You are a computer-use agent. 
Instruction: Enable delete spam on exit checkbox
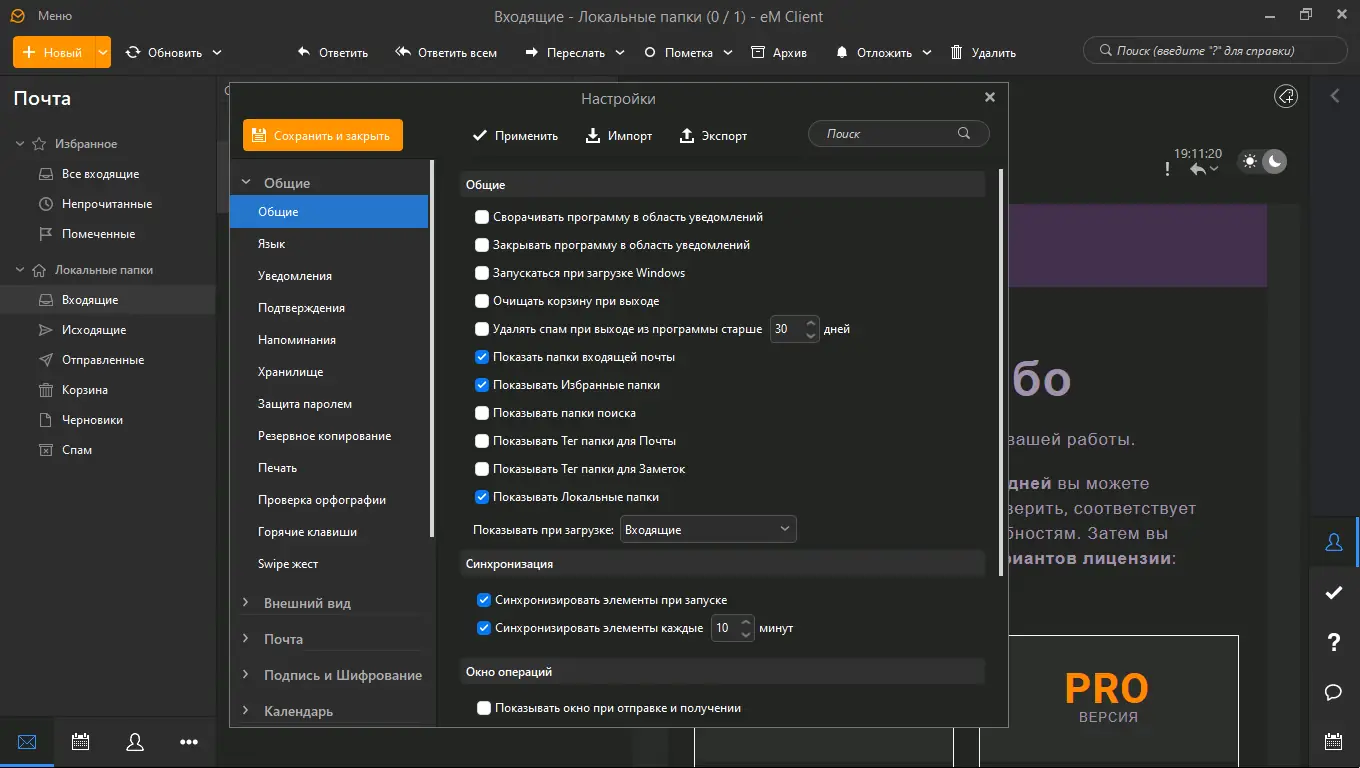click(482, 329)
